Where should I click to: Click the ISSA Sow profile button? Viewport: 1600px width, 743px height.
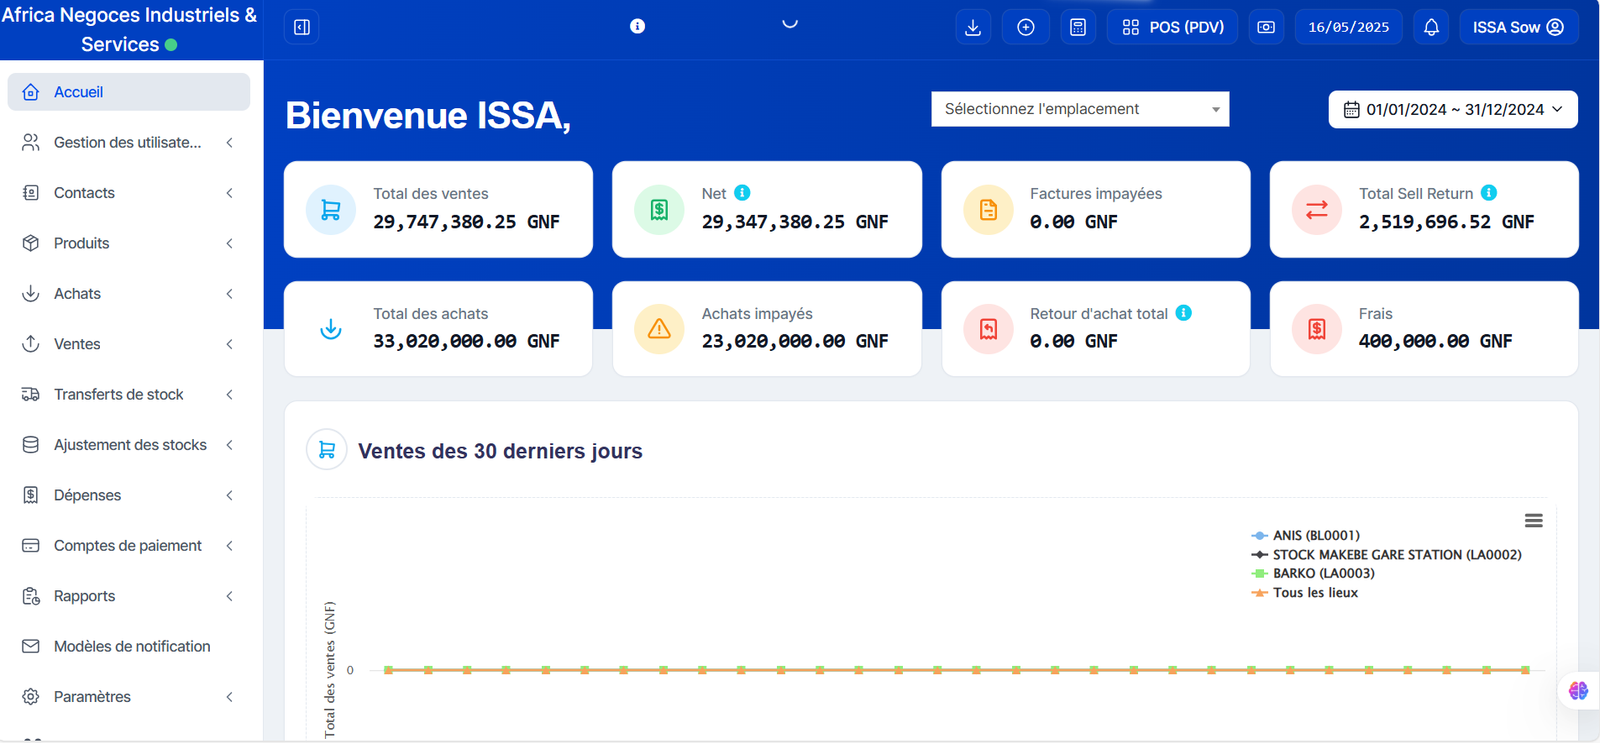click(x=1518, y=27)
